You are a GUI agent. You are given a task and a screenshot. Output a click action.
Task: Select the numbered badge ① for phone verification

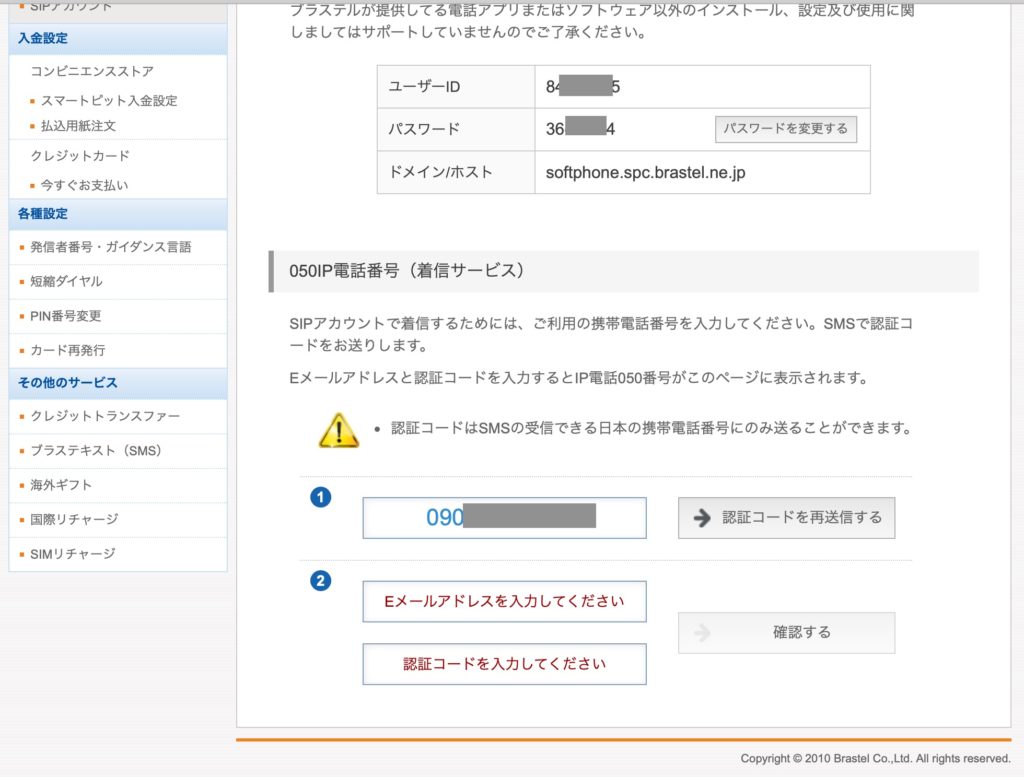coord(321,496)
